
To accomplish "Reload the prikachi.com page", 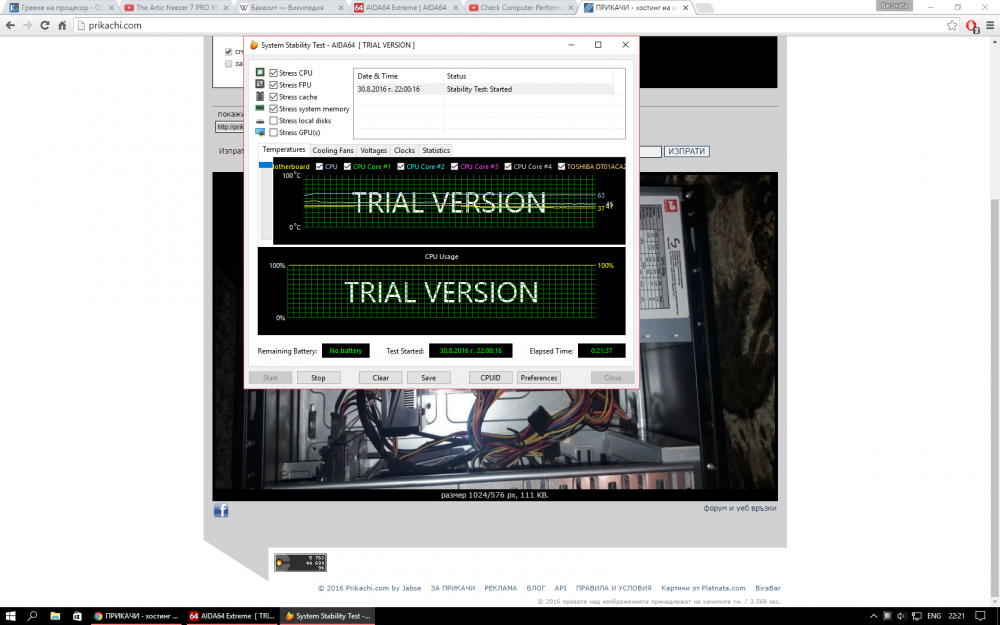I will click(x=45, y=26).
